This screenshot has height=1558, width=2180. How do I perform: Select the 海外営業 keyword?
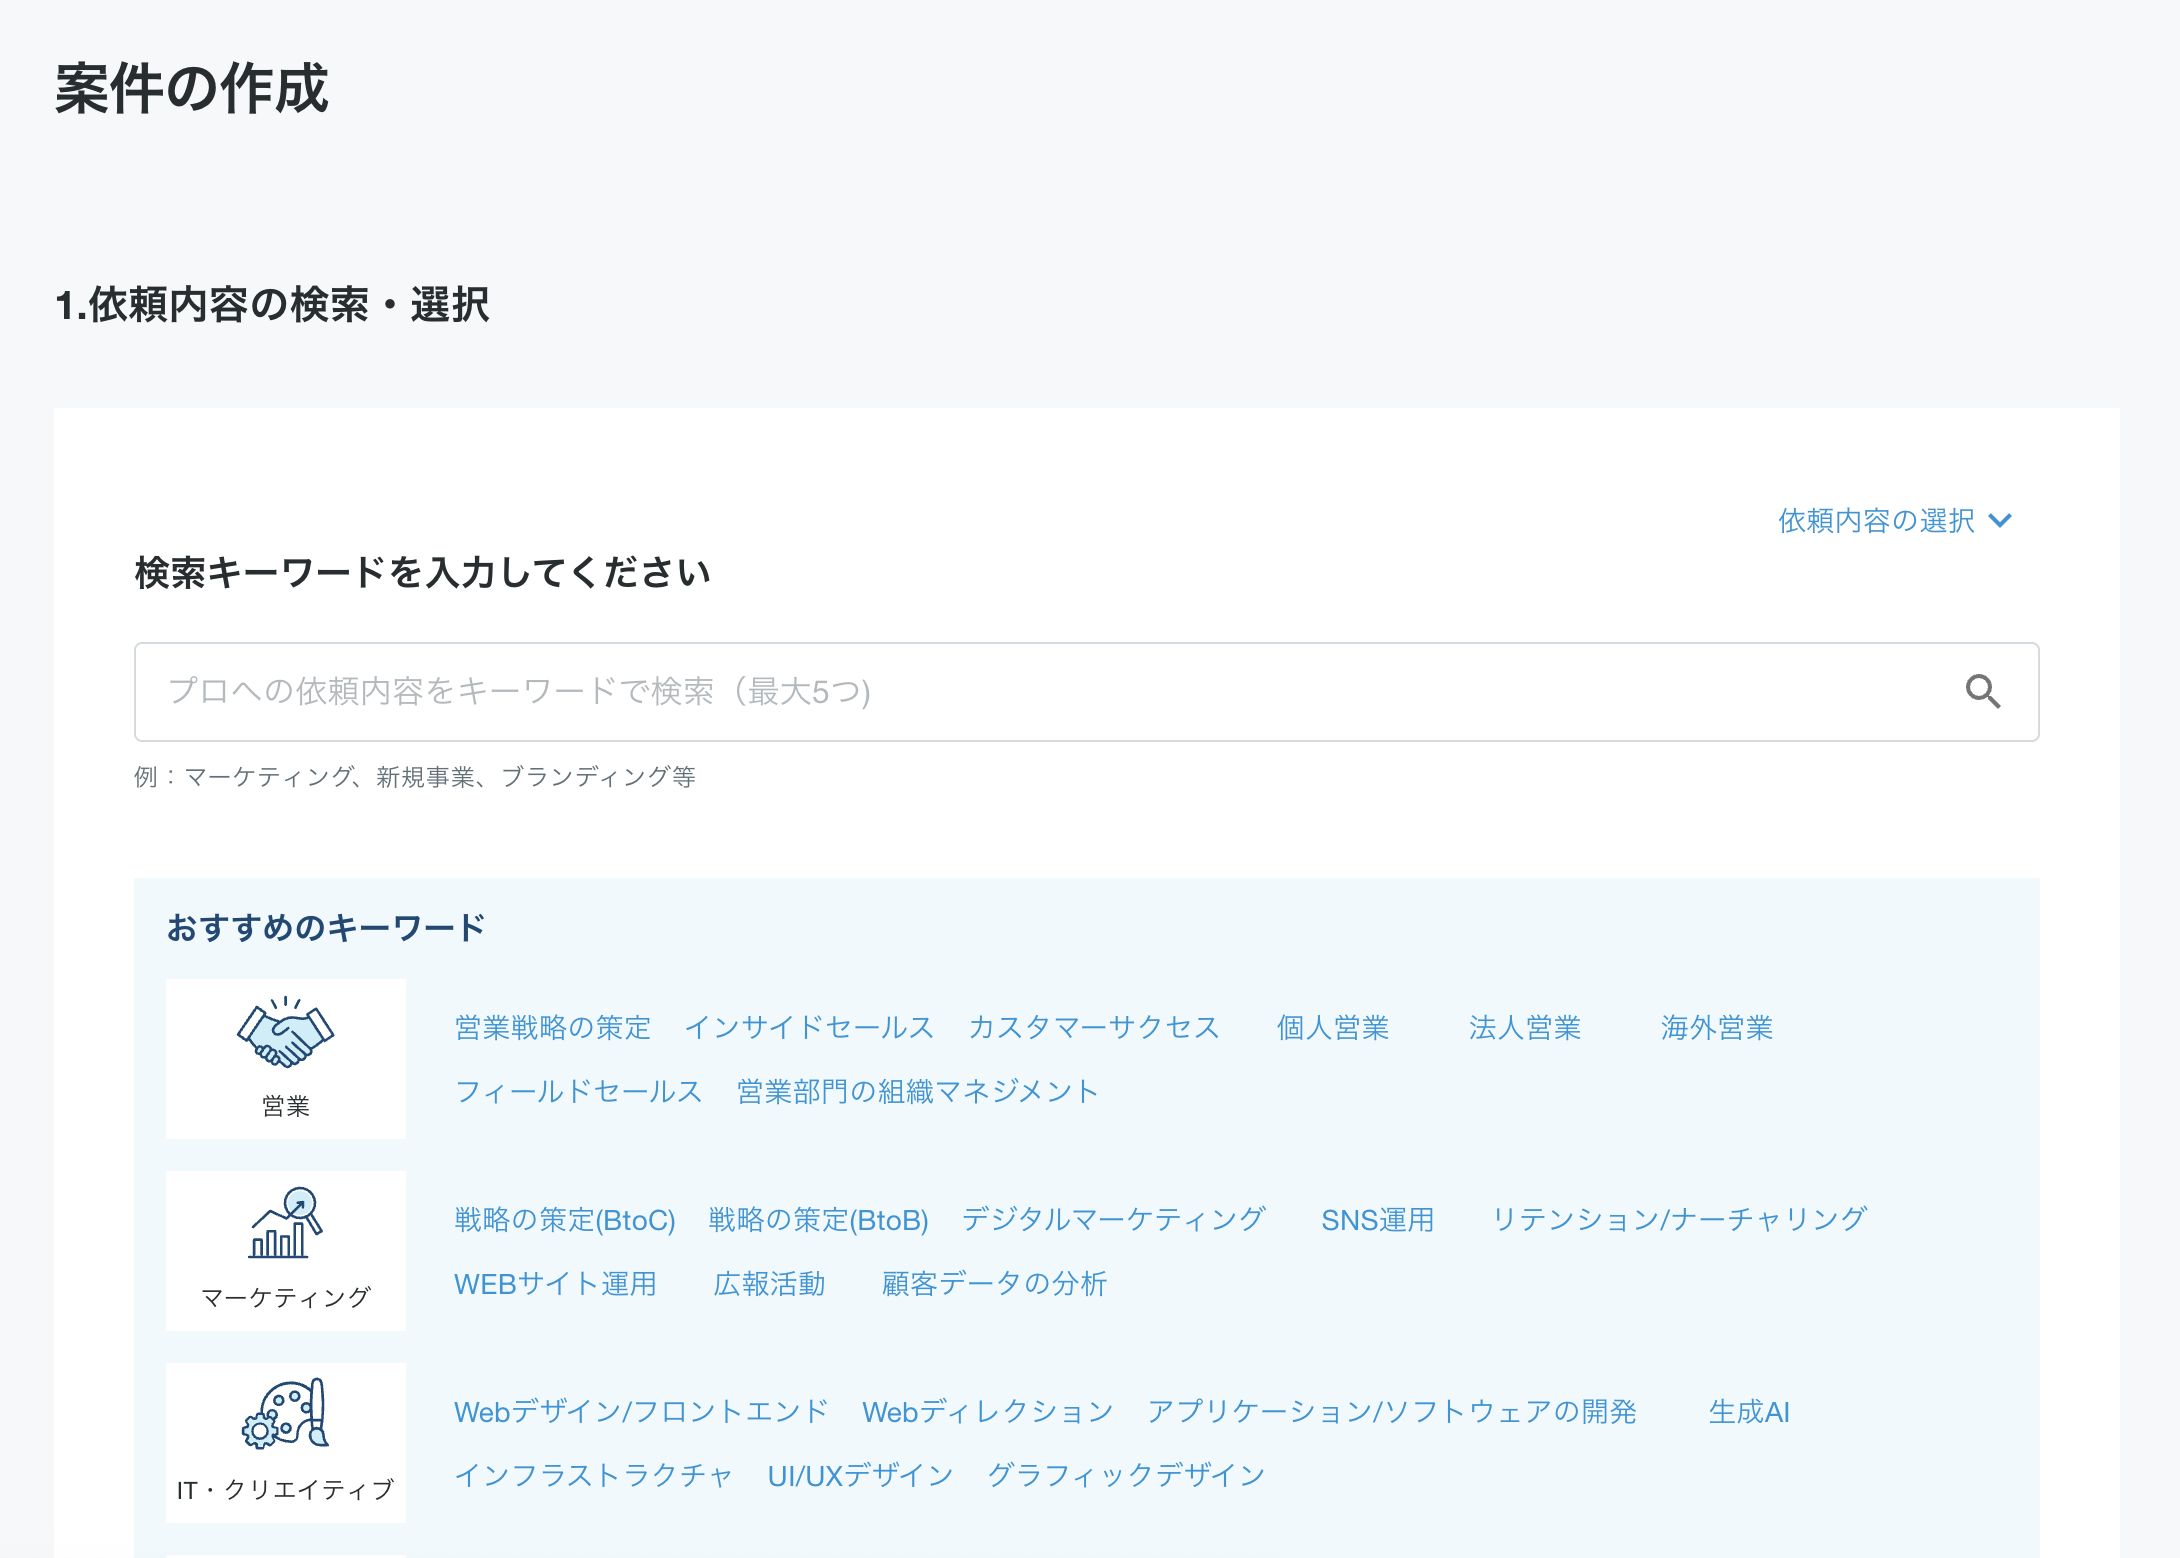point(1716,1027)
